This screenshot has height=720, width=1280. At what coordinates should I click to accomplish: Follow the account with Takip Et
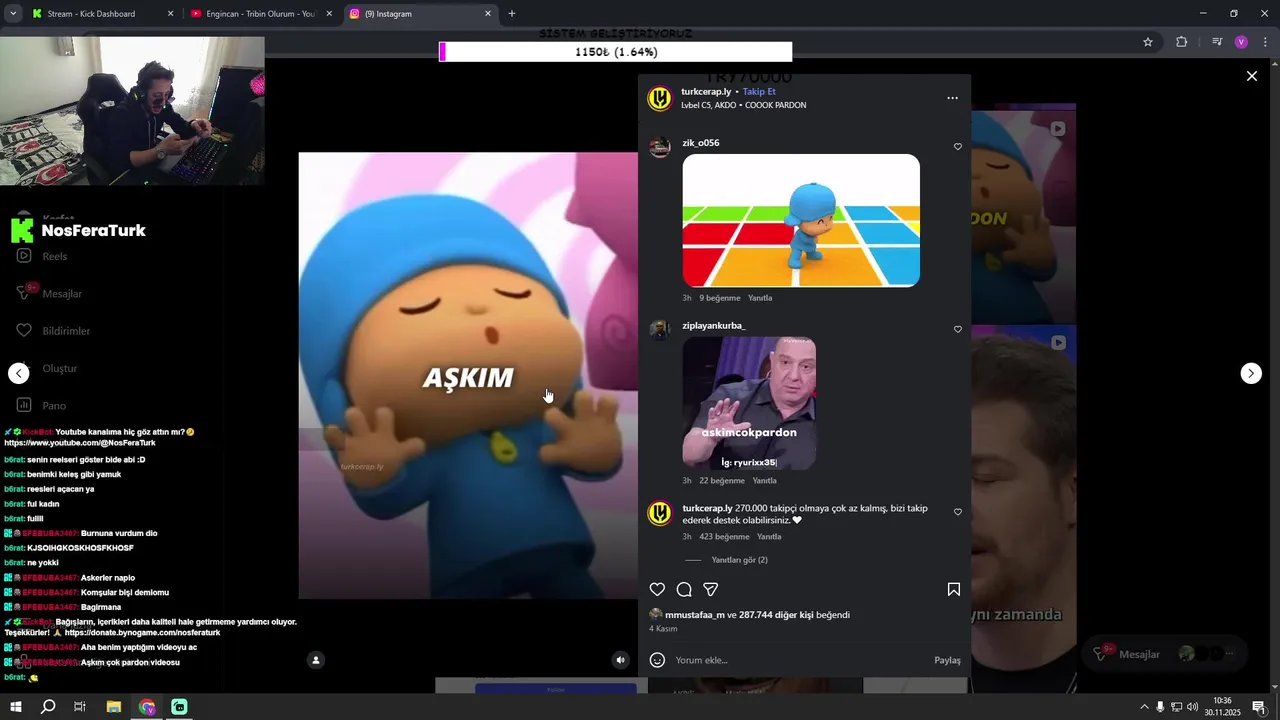[759, 92]
